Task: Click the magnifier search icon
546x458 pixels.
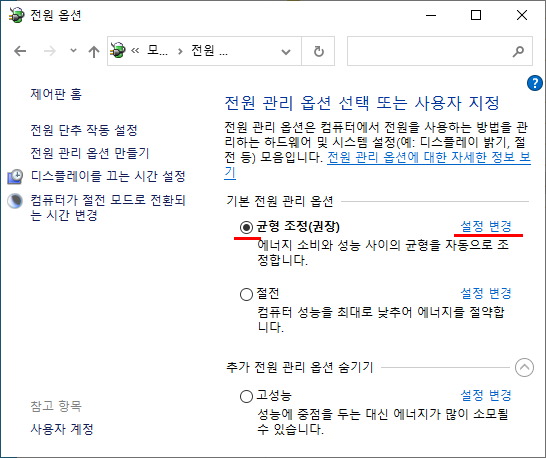Action: tap(518, 51)
